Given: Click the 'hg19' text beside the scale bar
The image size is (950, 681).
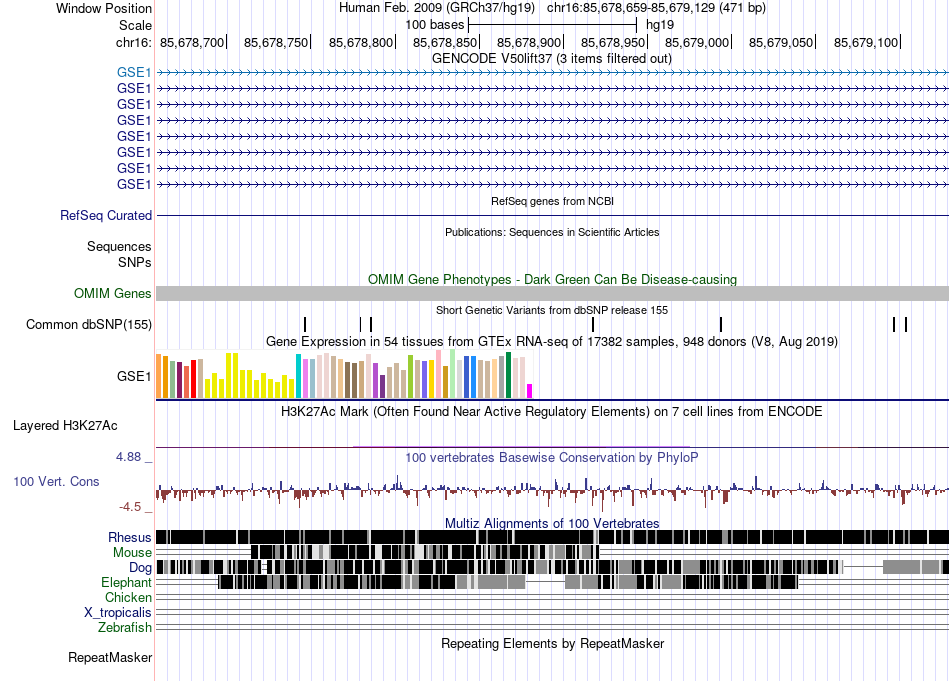Looking at the screenshot, I should tap(660, 25).
